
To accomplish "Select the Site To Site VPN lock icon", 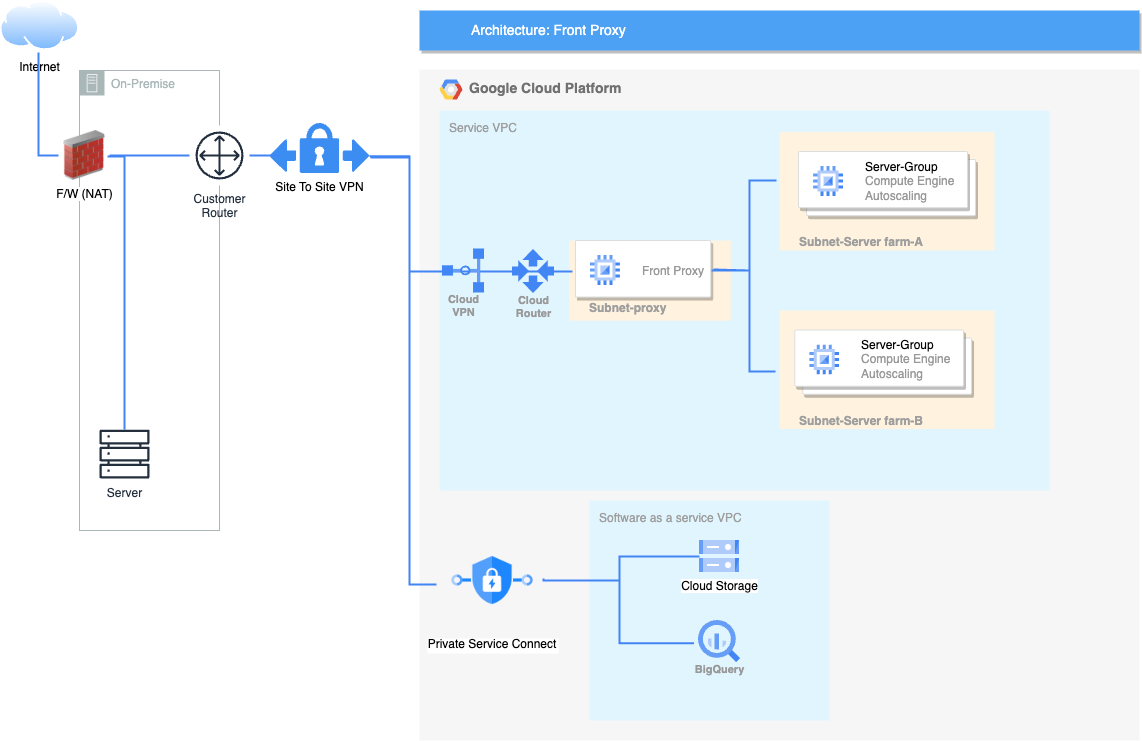I will pos(320,149).
